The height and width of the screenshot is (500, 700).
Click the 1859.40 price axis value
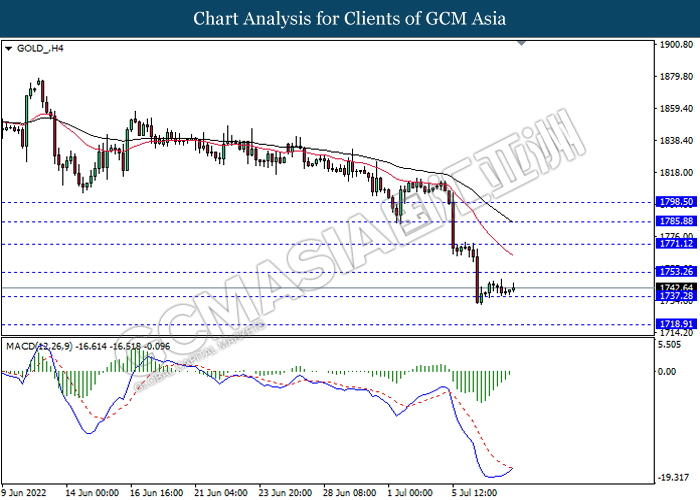click(676, 108)
